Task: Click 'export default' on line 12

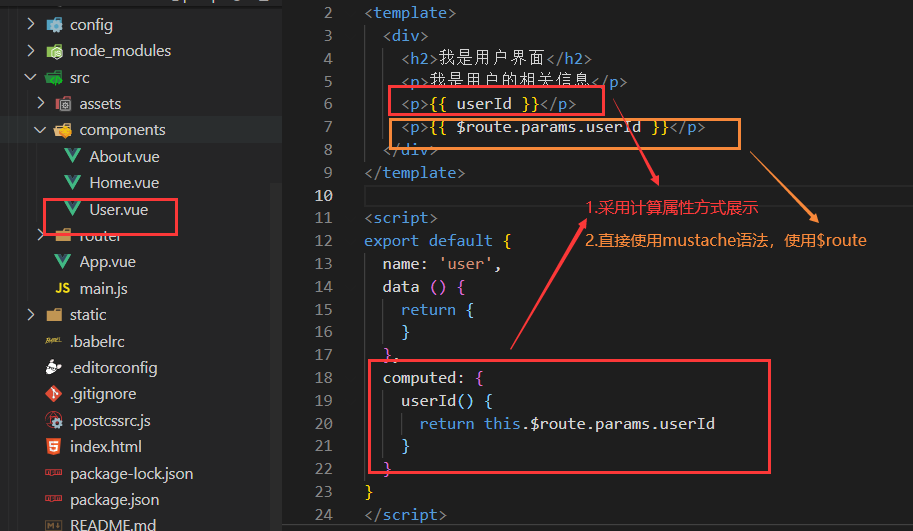Action: click(428, 240)
